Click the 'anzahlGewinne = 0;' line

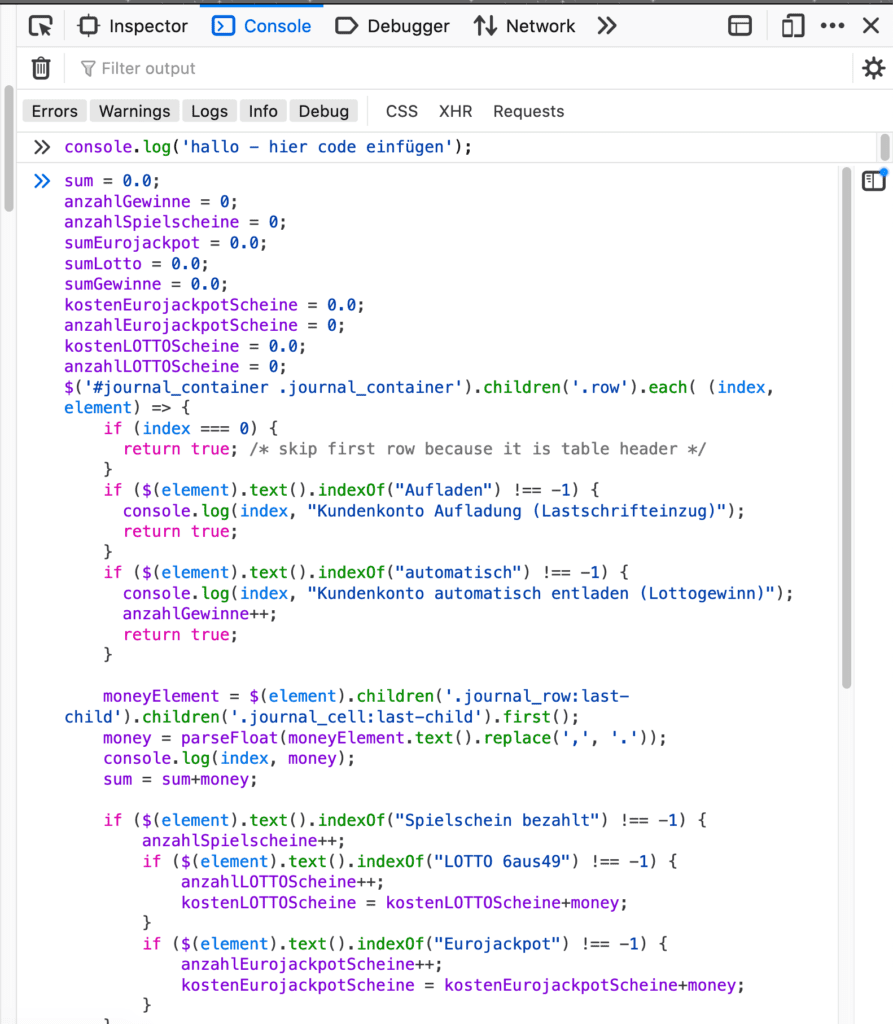[151, 201]
